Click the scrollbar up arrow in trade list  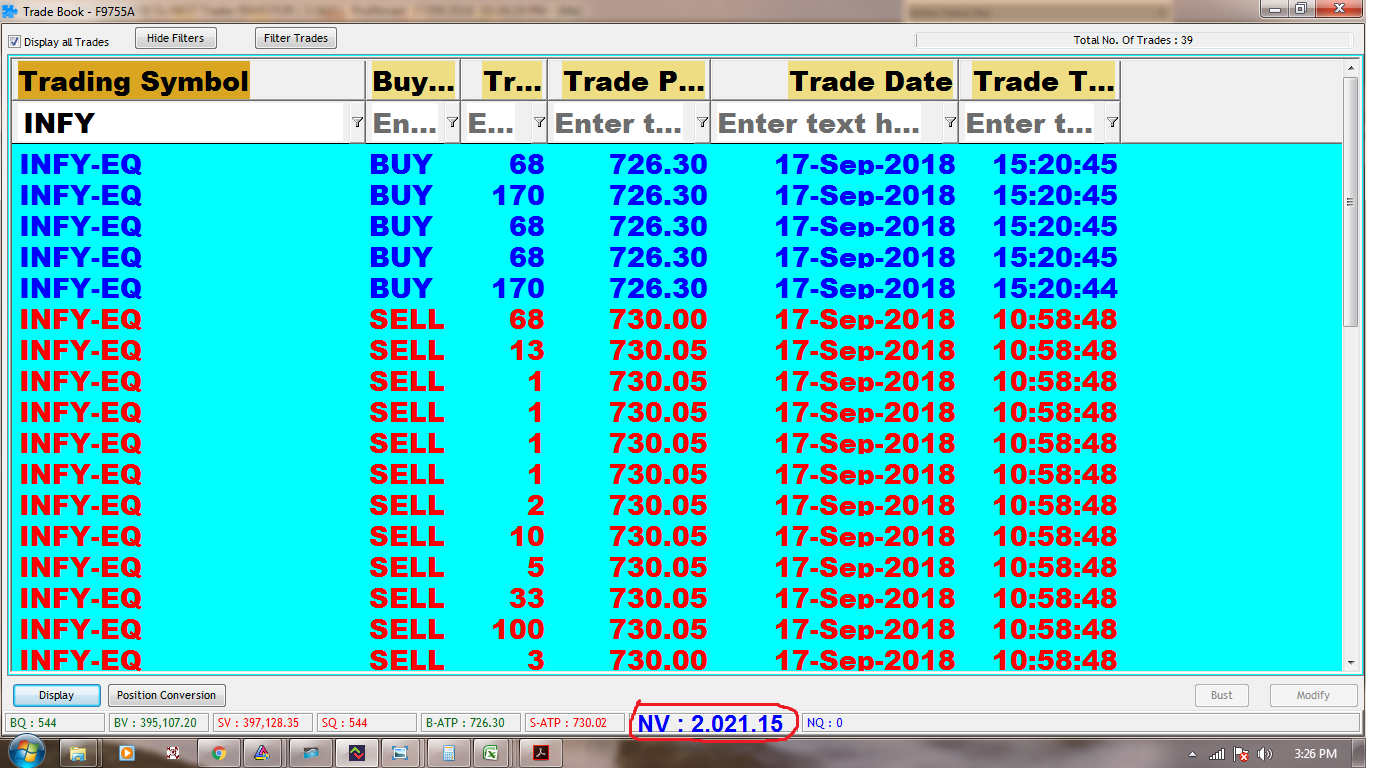tap(1351, 68)
